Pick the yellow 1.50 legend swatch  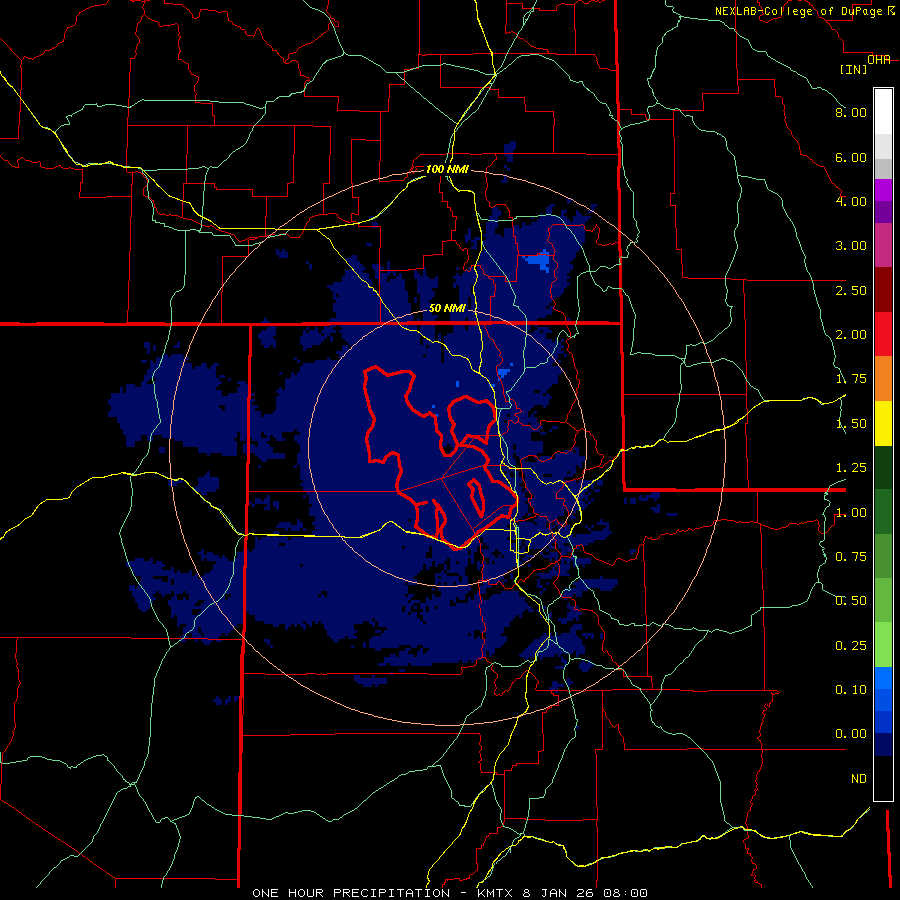click(x=883, y=423)
